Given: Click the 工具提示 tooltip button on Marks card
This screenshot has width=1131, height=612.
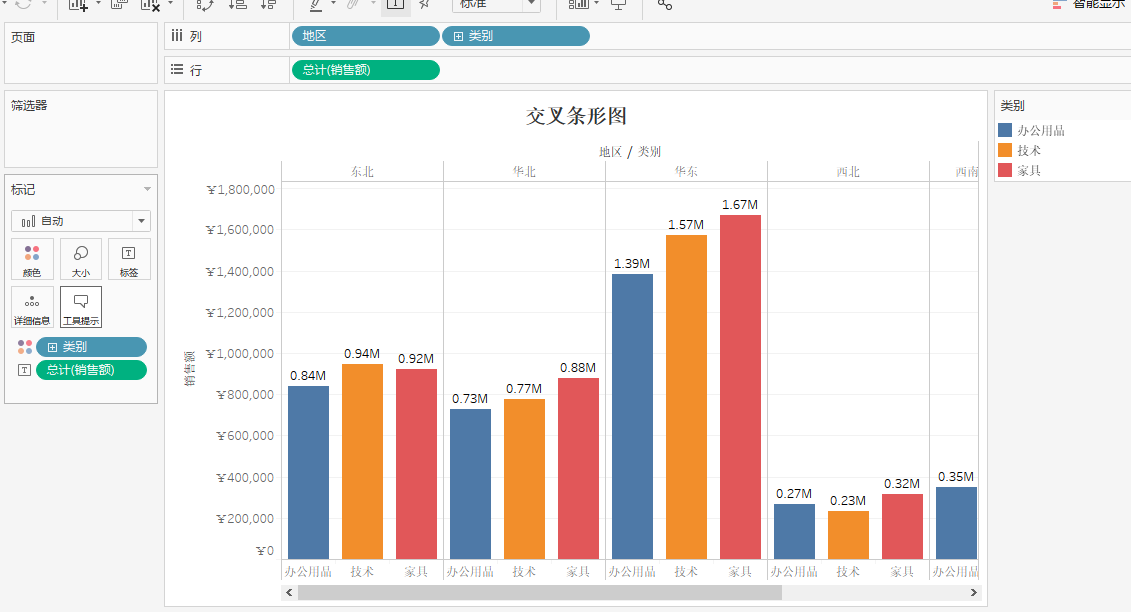Looking at the screenshot, I should (81, 307).
